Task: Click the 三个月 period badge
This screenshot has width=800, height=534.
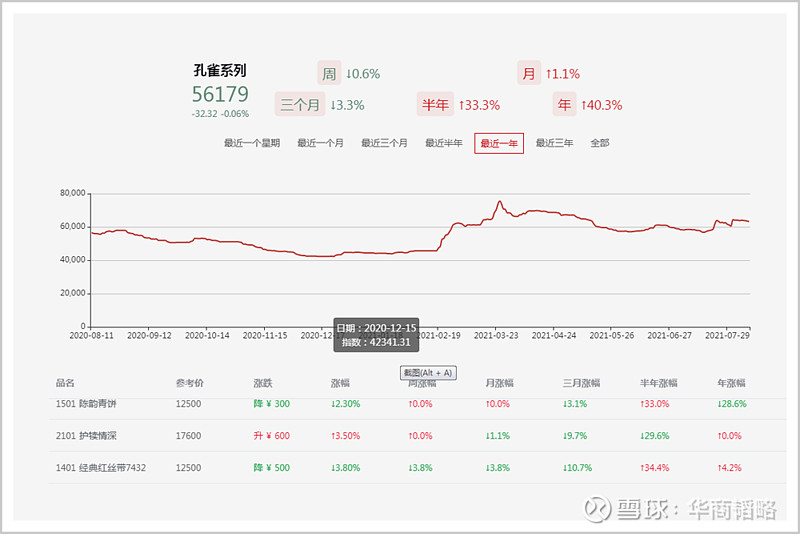Action: tap(300, 105)
